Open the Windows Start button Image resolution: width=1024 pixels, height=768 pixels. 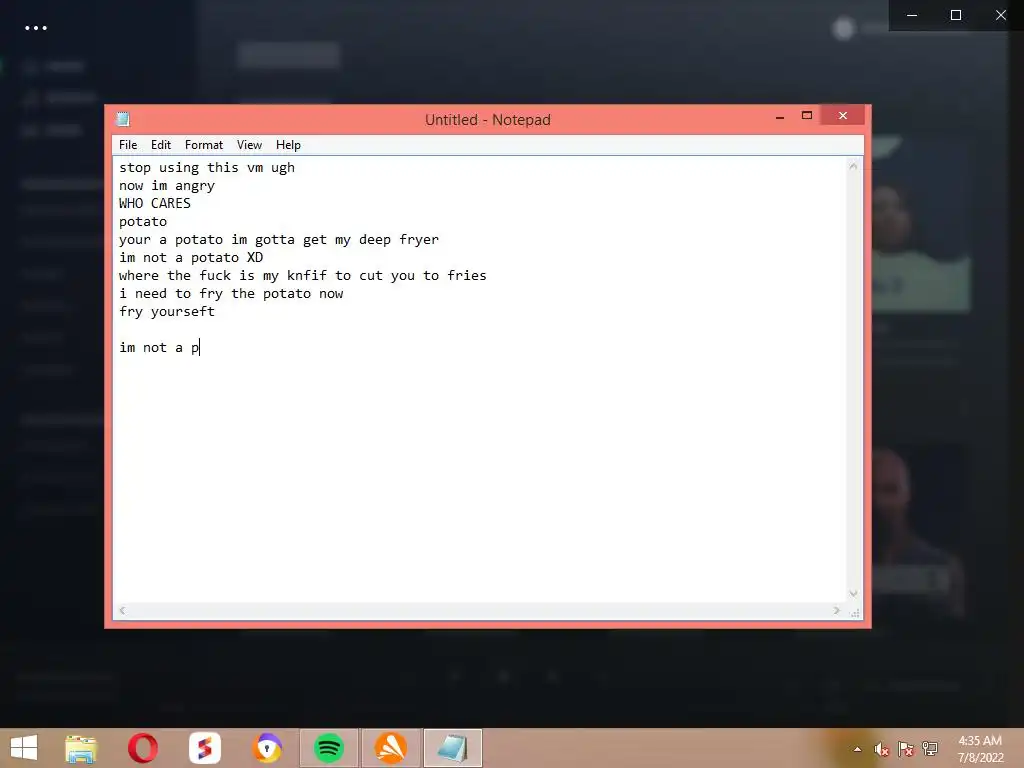pyautogui.click(x=24, y=748)
